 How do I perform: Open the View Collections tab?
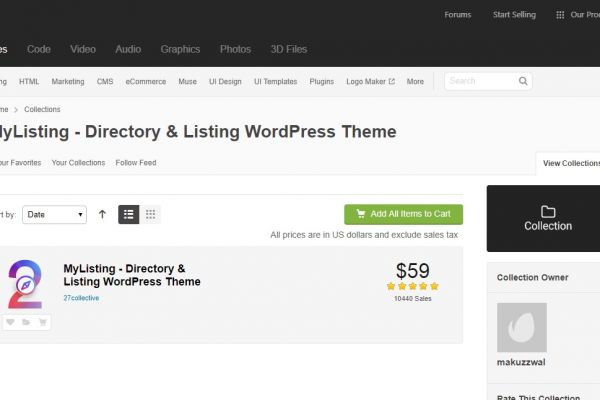click(x=571, y=163)
